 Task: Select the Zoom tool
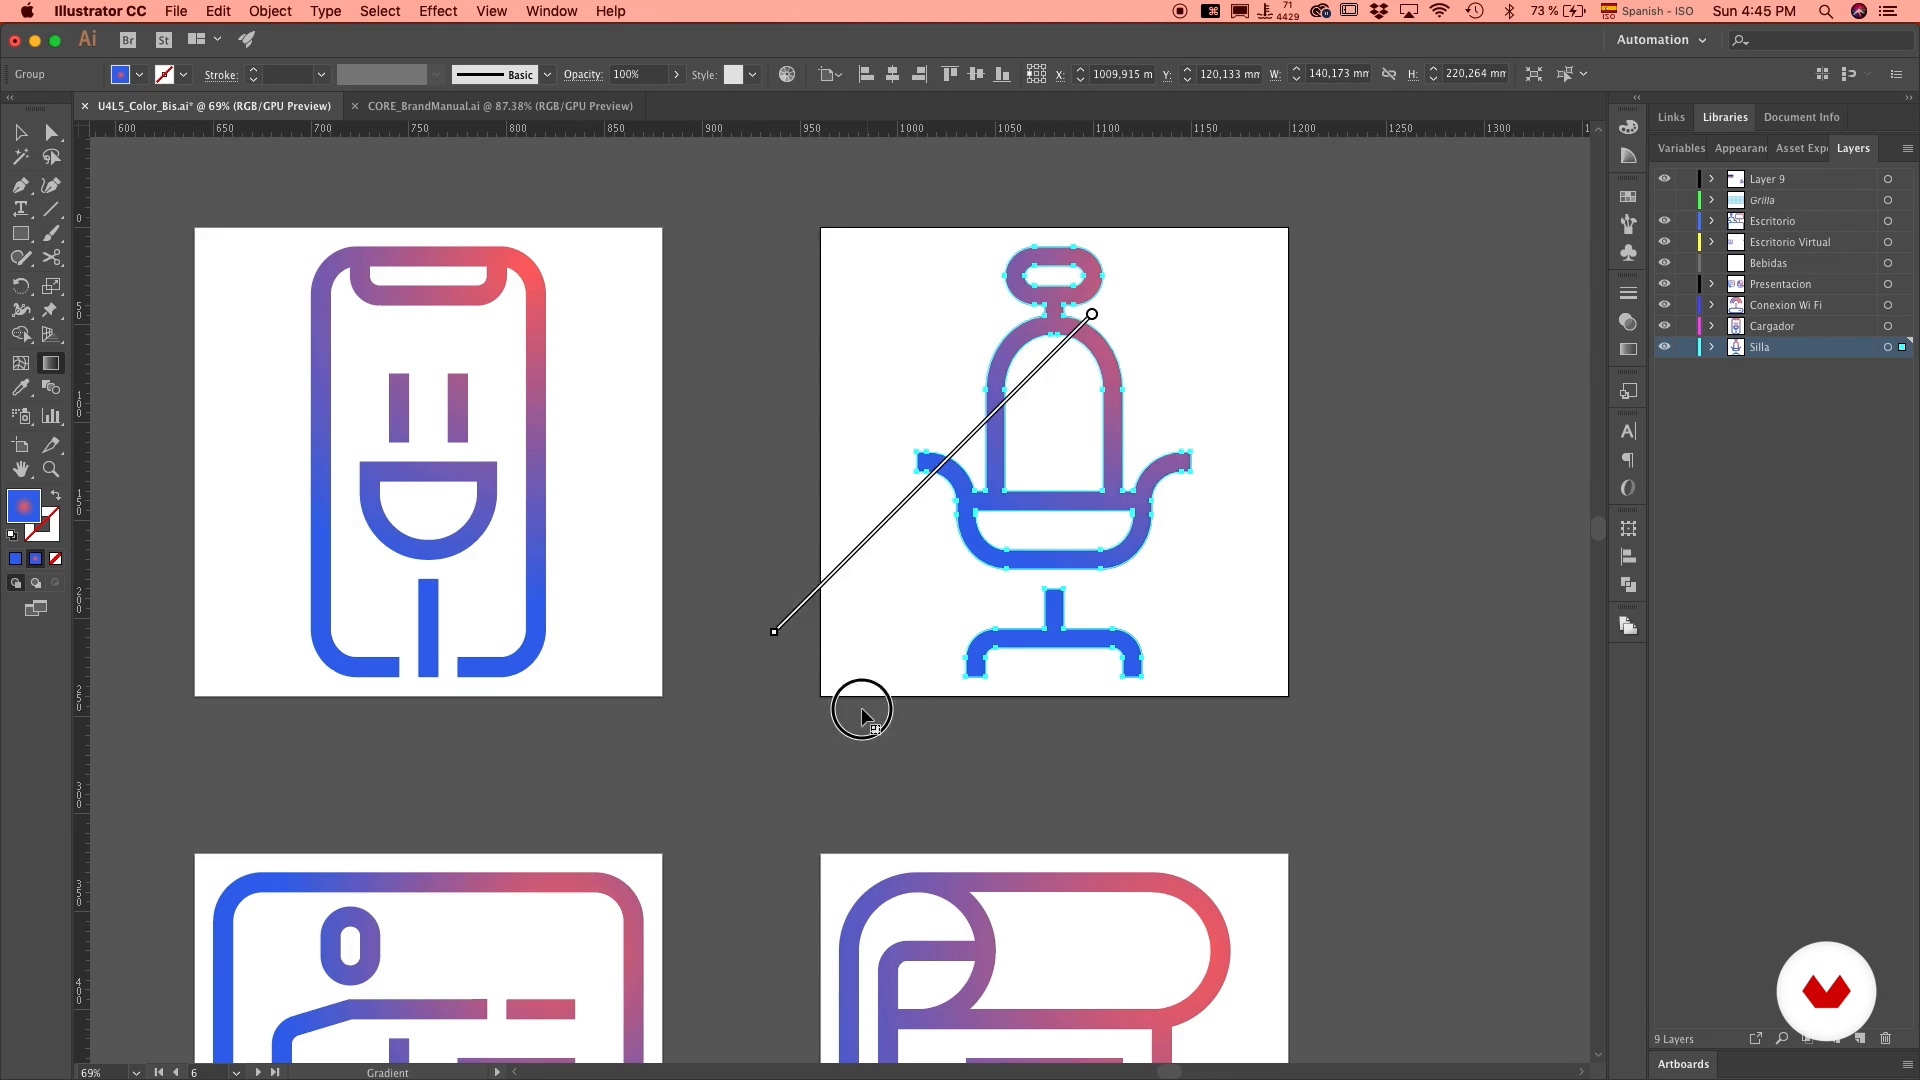tap(51, 469)
